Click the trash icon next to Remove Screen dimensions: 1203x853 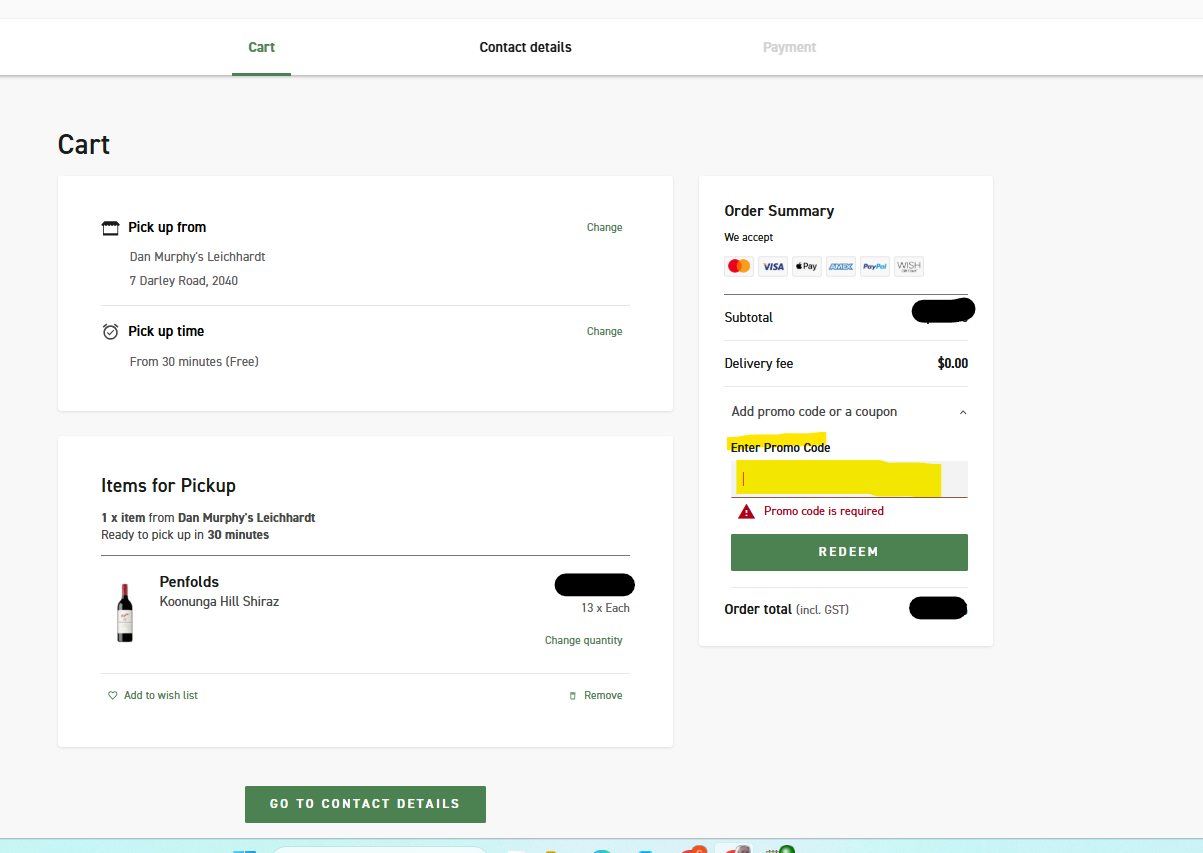(x=573, y=696)
